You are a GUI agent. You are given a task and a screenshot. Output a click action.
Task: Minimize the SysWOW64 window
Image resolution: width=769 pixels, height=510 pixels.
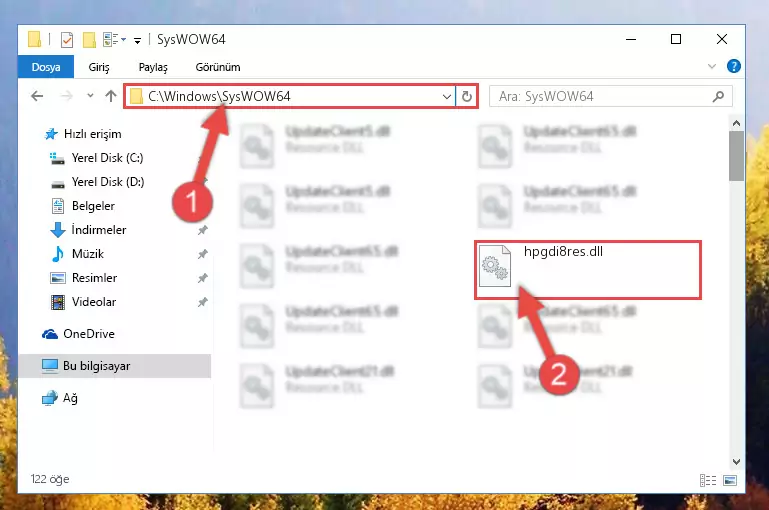pyautogui.click(x=631, y=39)
